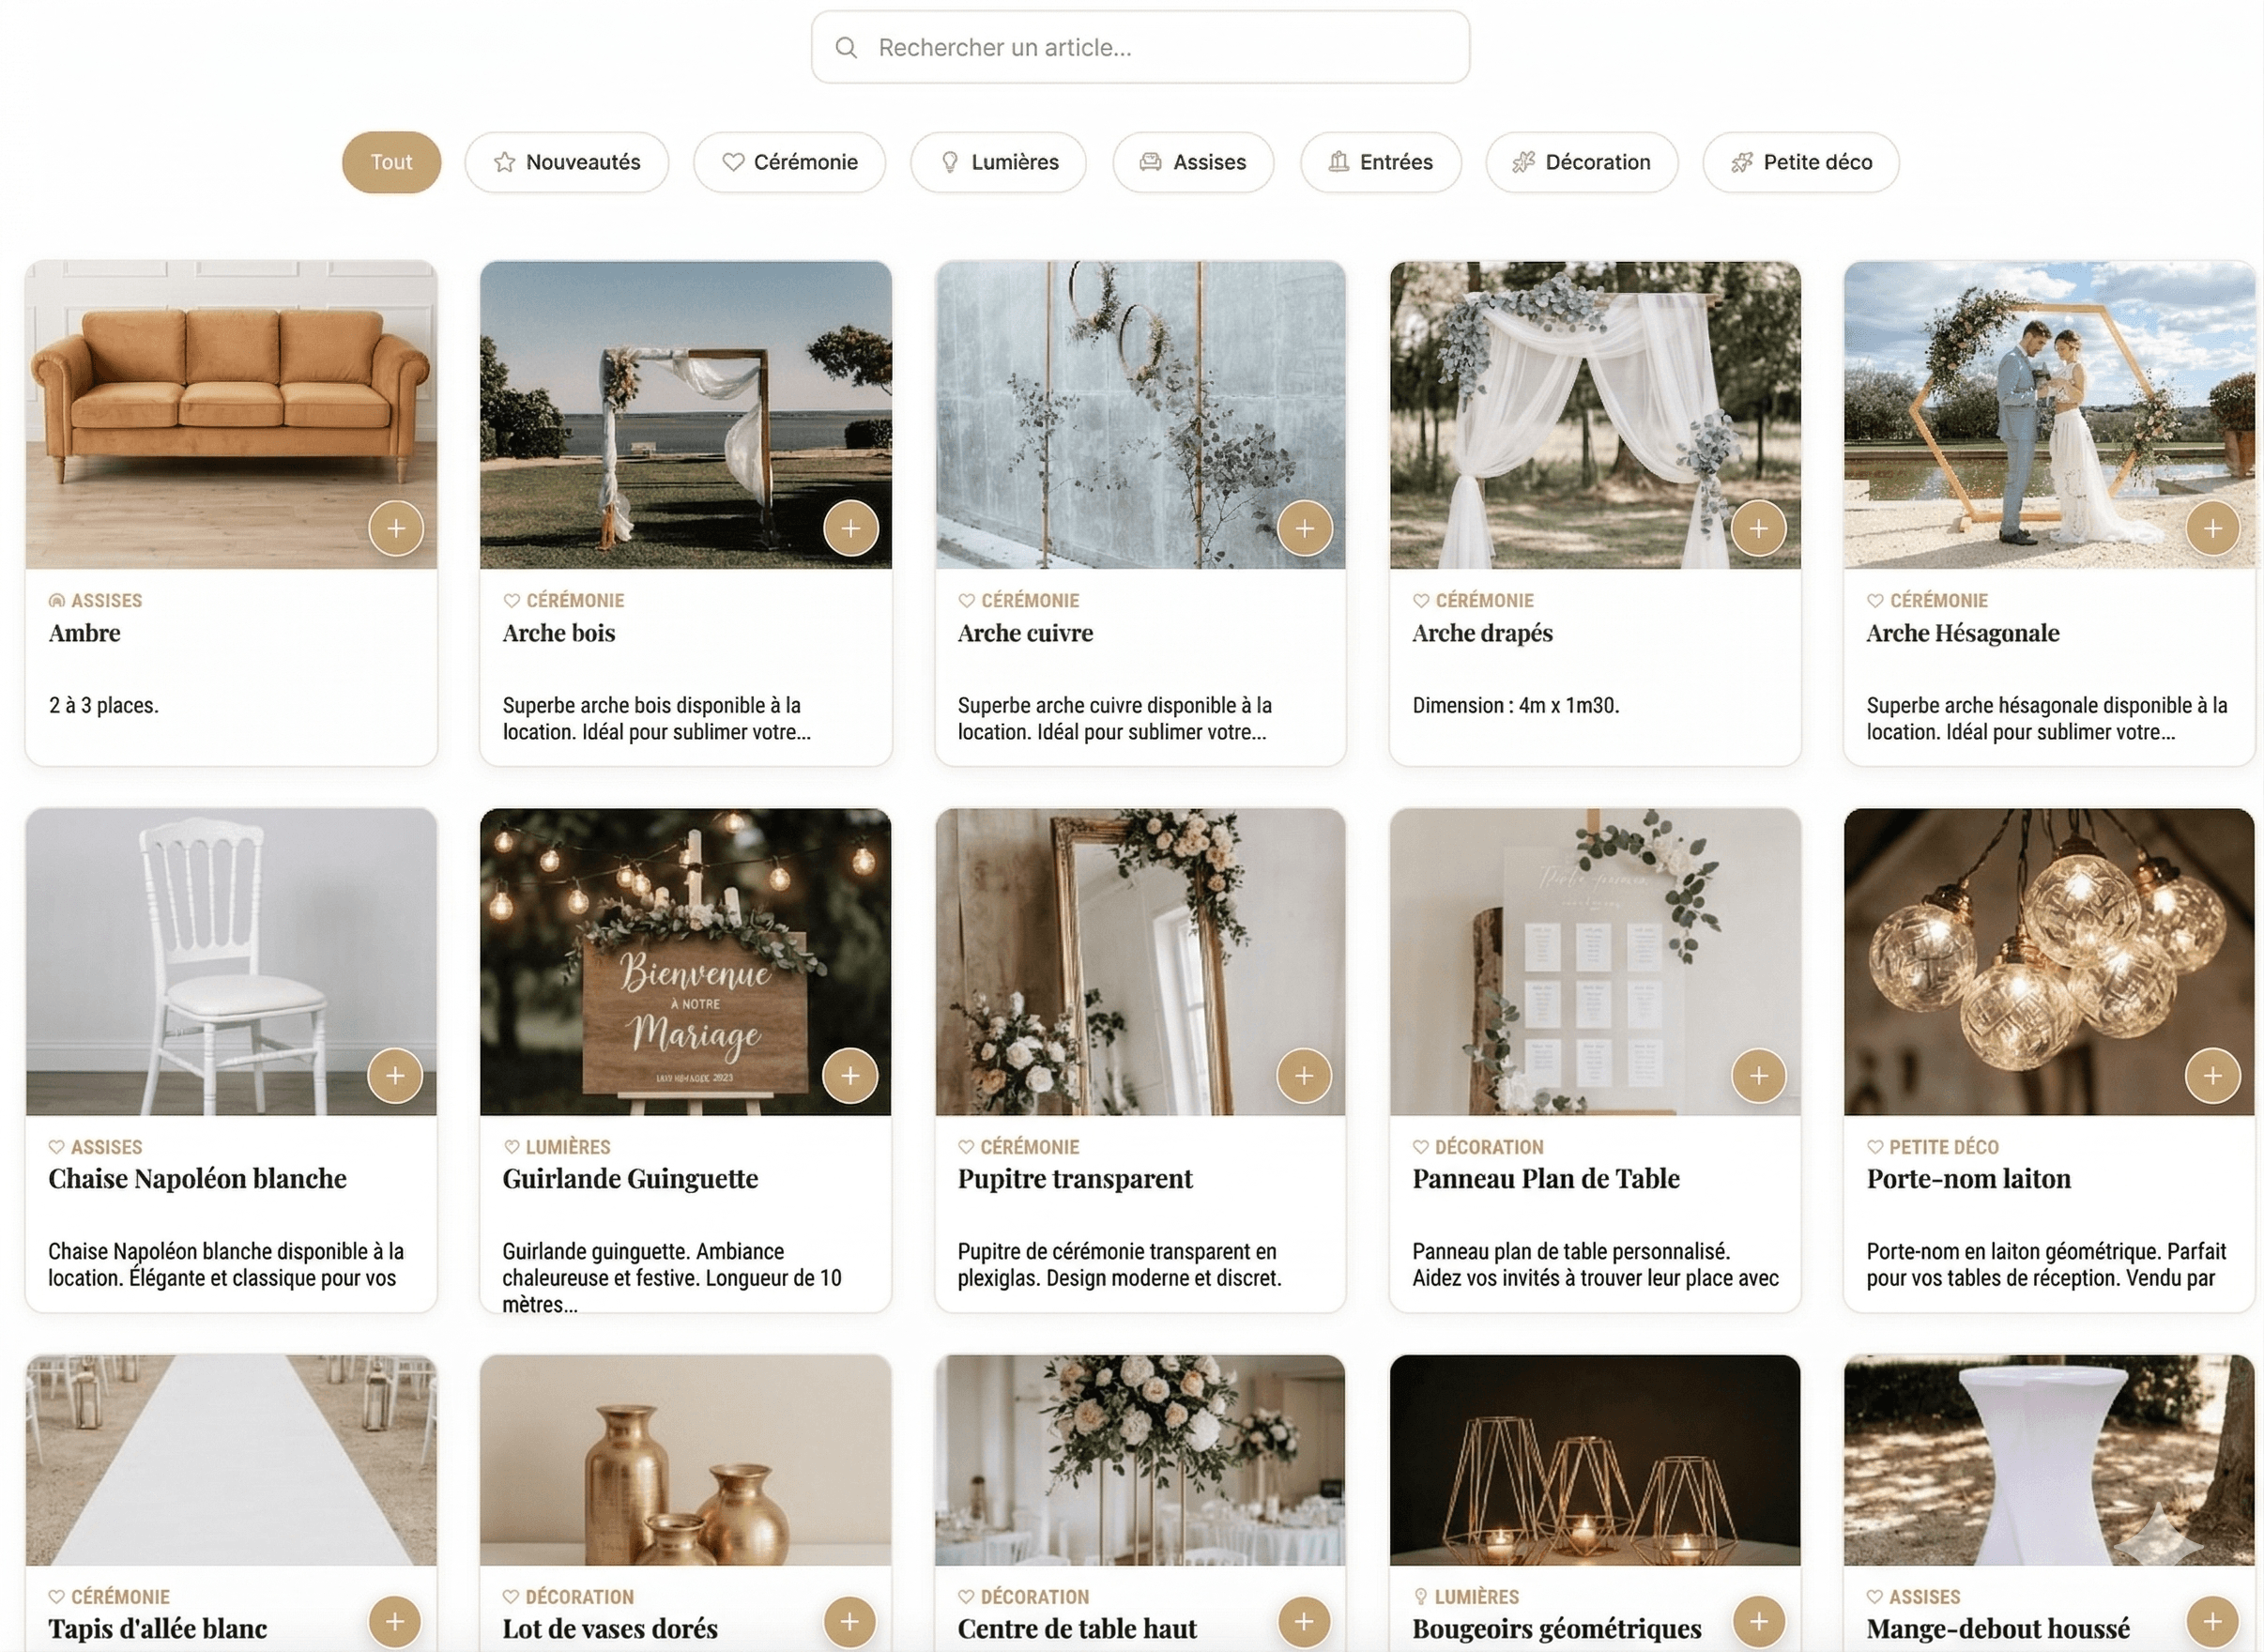The height and width of the screenshot is (1652, 2264).
Task: Filter articles by Entrées
Action: (x=1381, y=162)
